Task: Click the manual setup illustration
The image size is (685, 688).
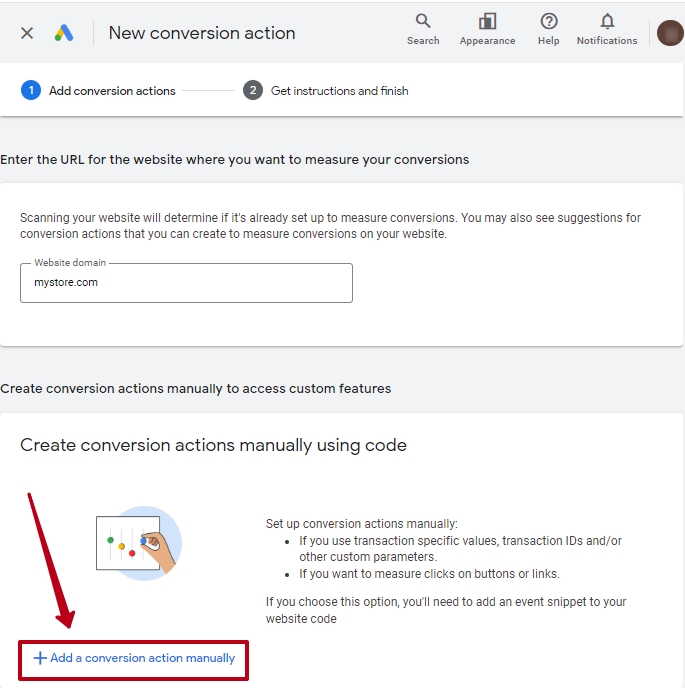Action: coord(139,543)
